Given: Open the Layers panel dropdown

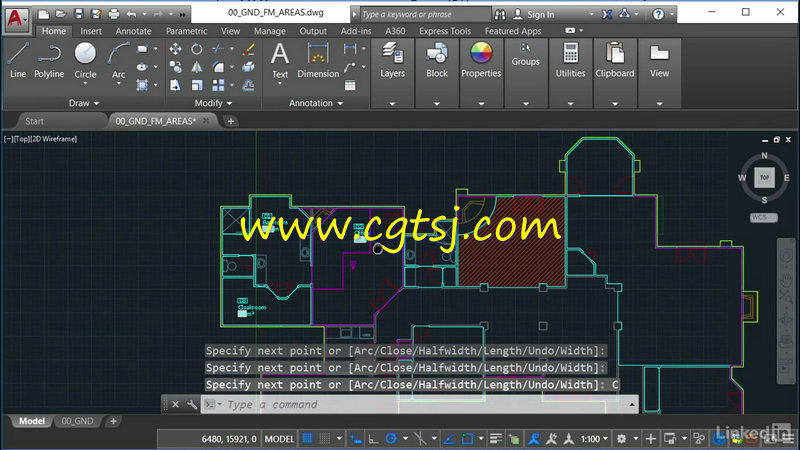Looking at the screenshot, I should coord(392,104).
